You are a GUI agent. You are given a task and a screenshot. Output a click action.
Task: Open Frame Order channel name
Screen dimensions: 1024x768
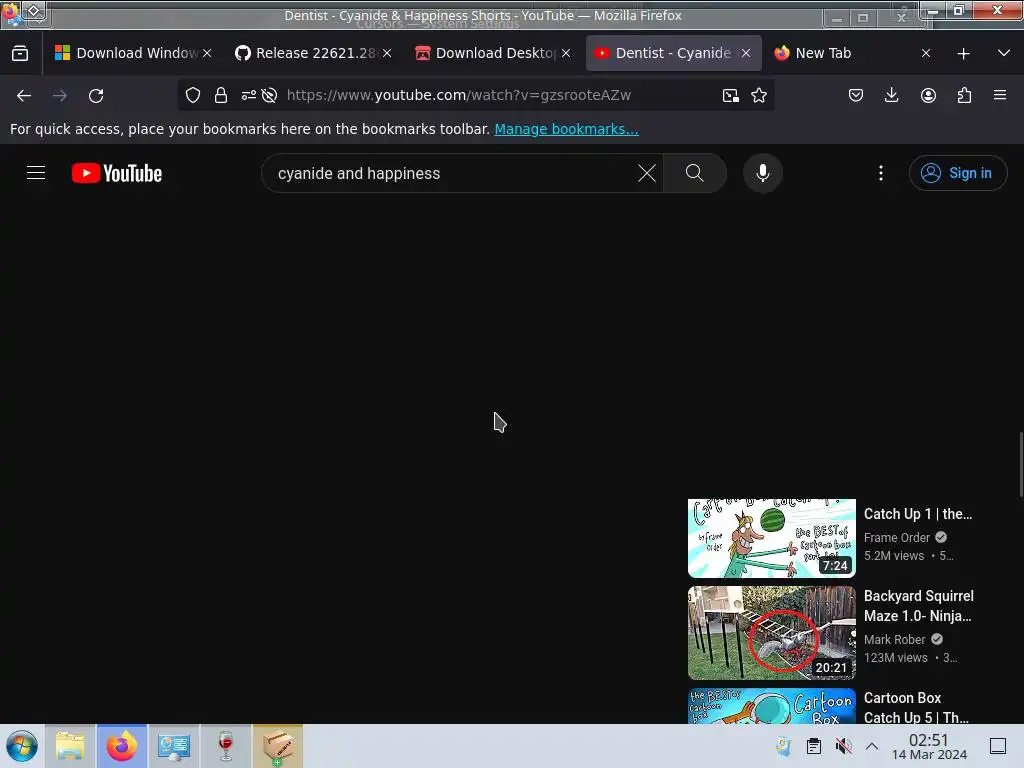896,537
